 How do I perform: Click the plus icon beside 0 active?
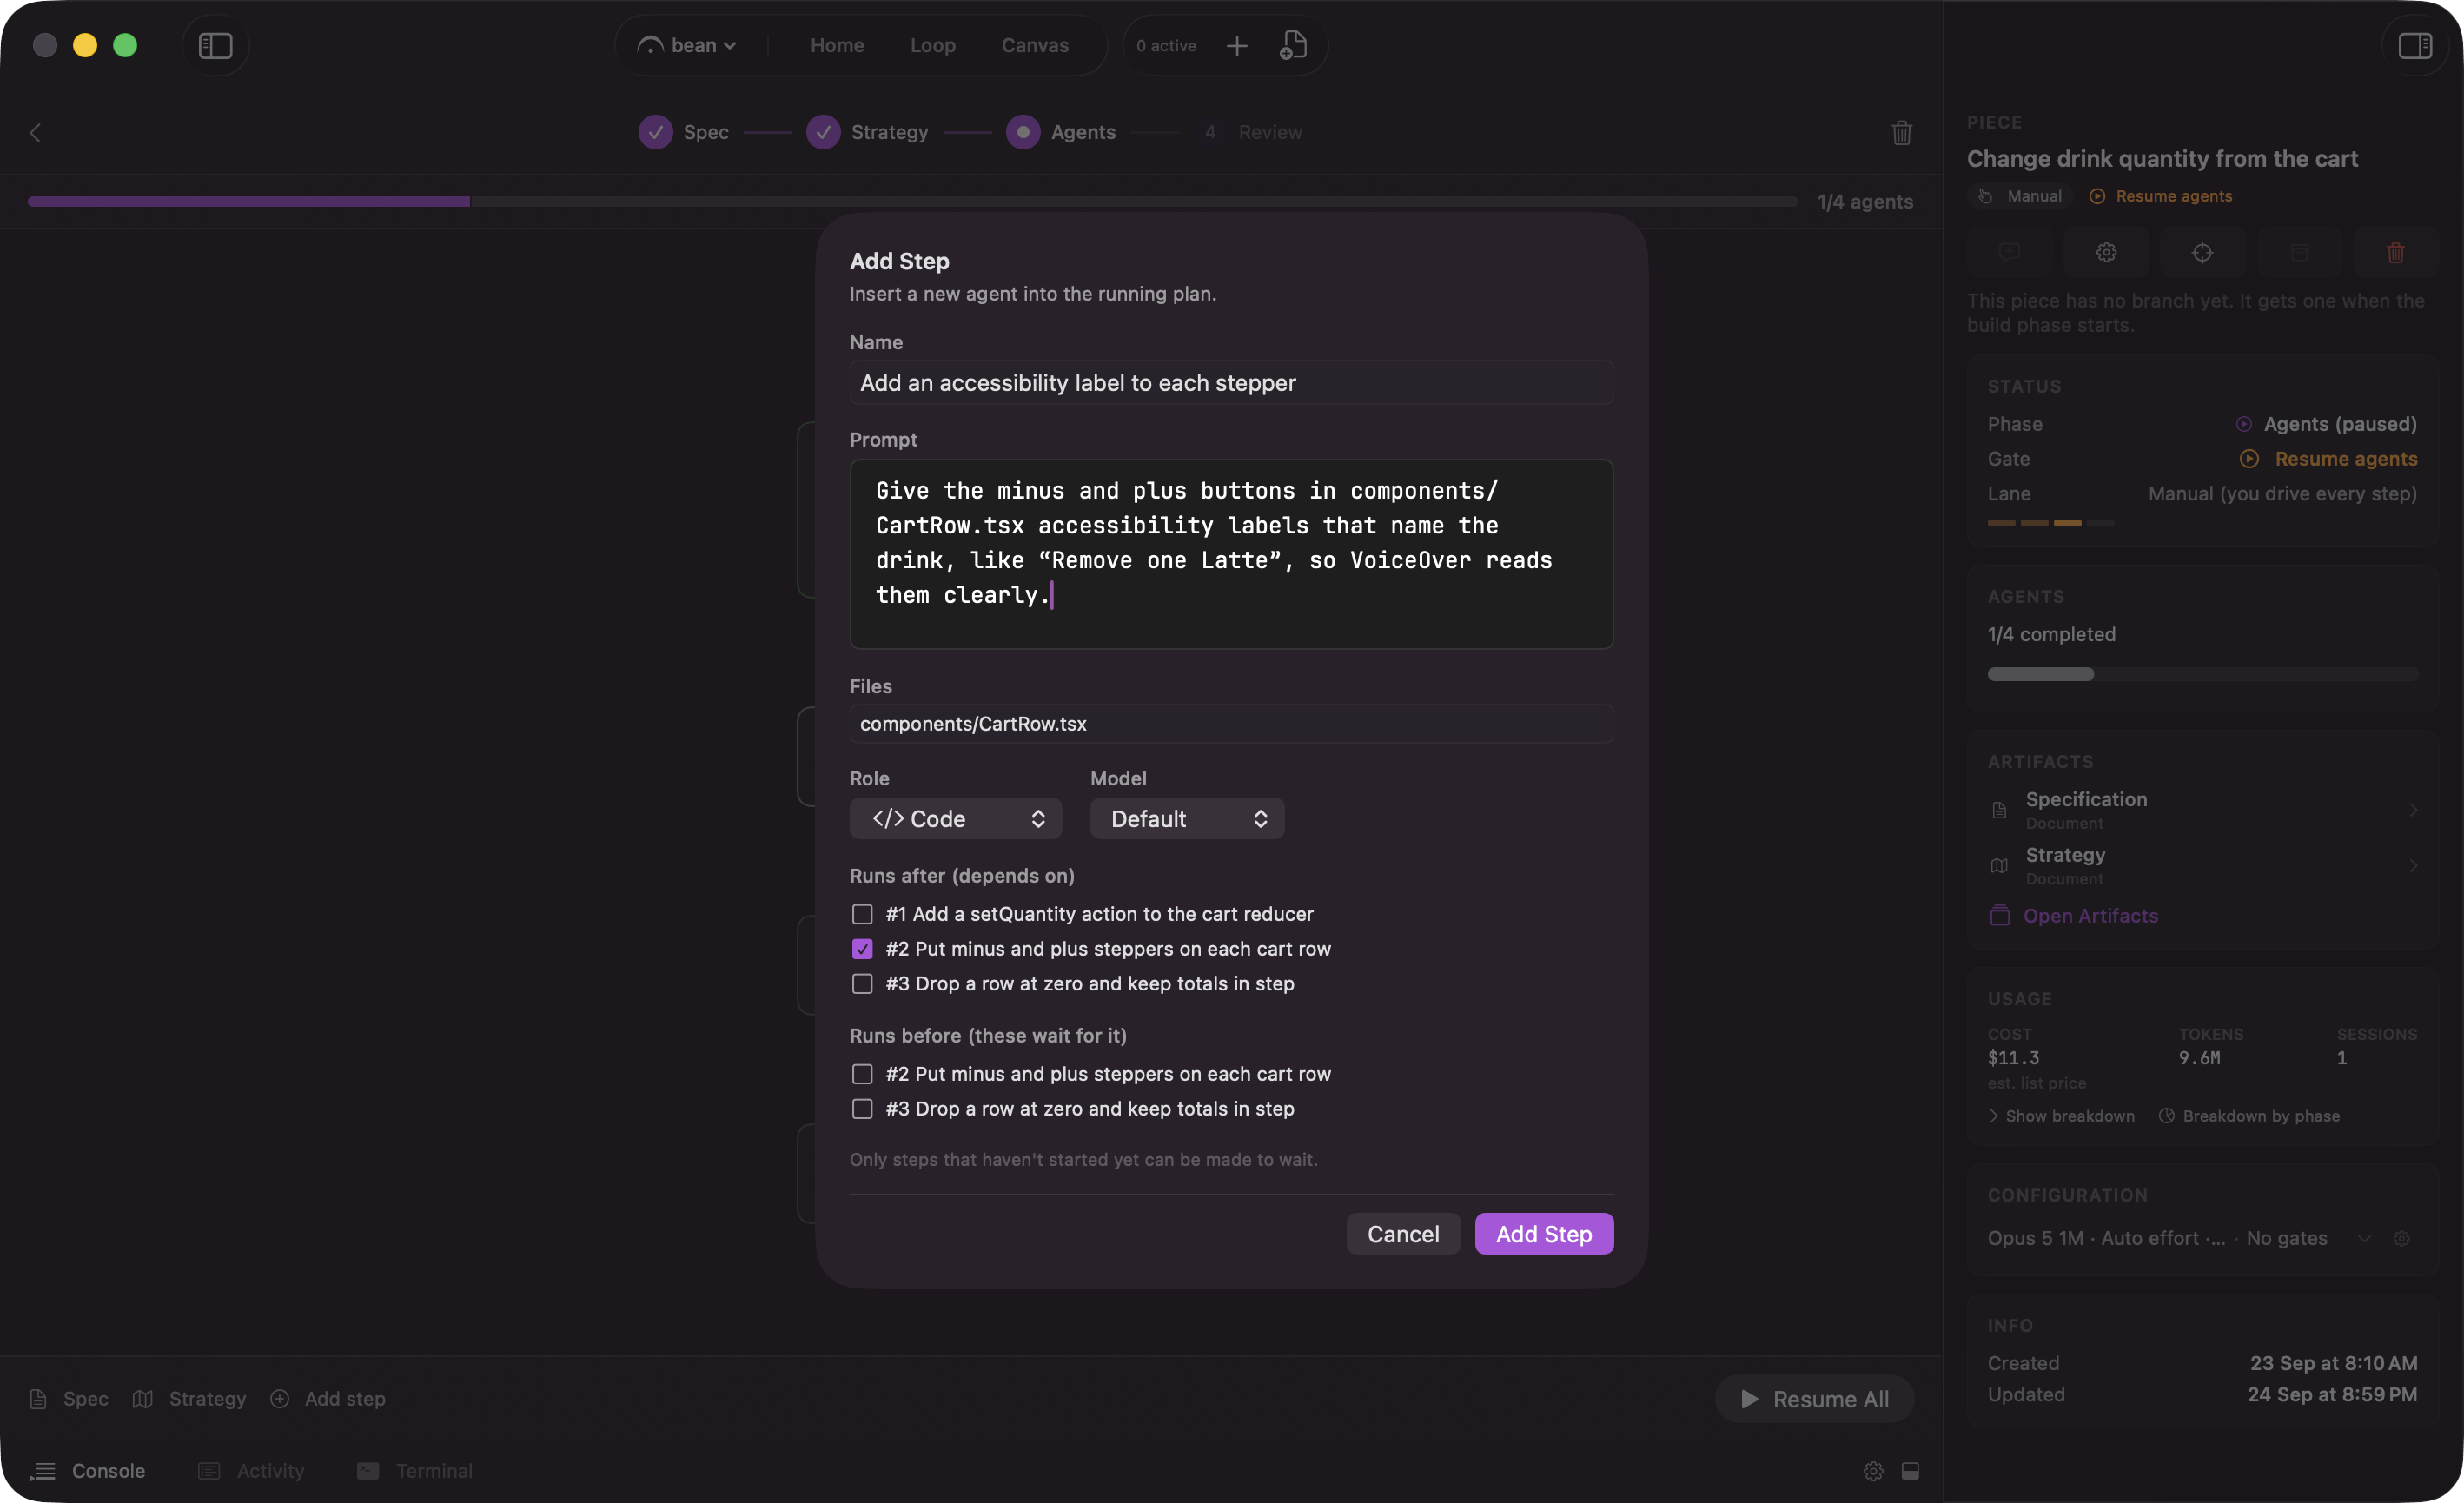click(x=1237, y=46)
